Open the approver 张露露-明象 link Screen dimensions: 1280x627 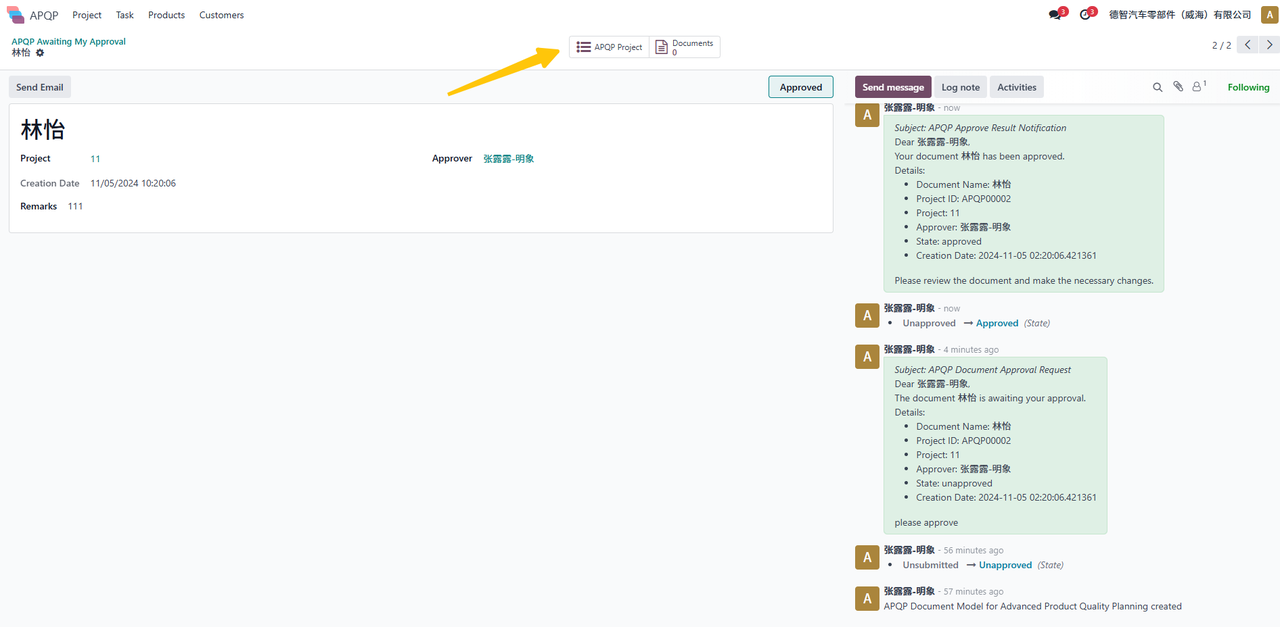pyautogui.click(x=508, y=158)
